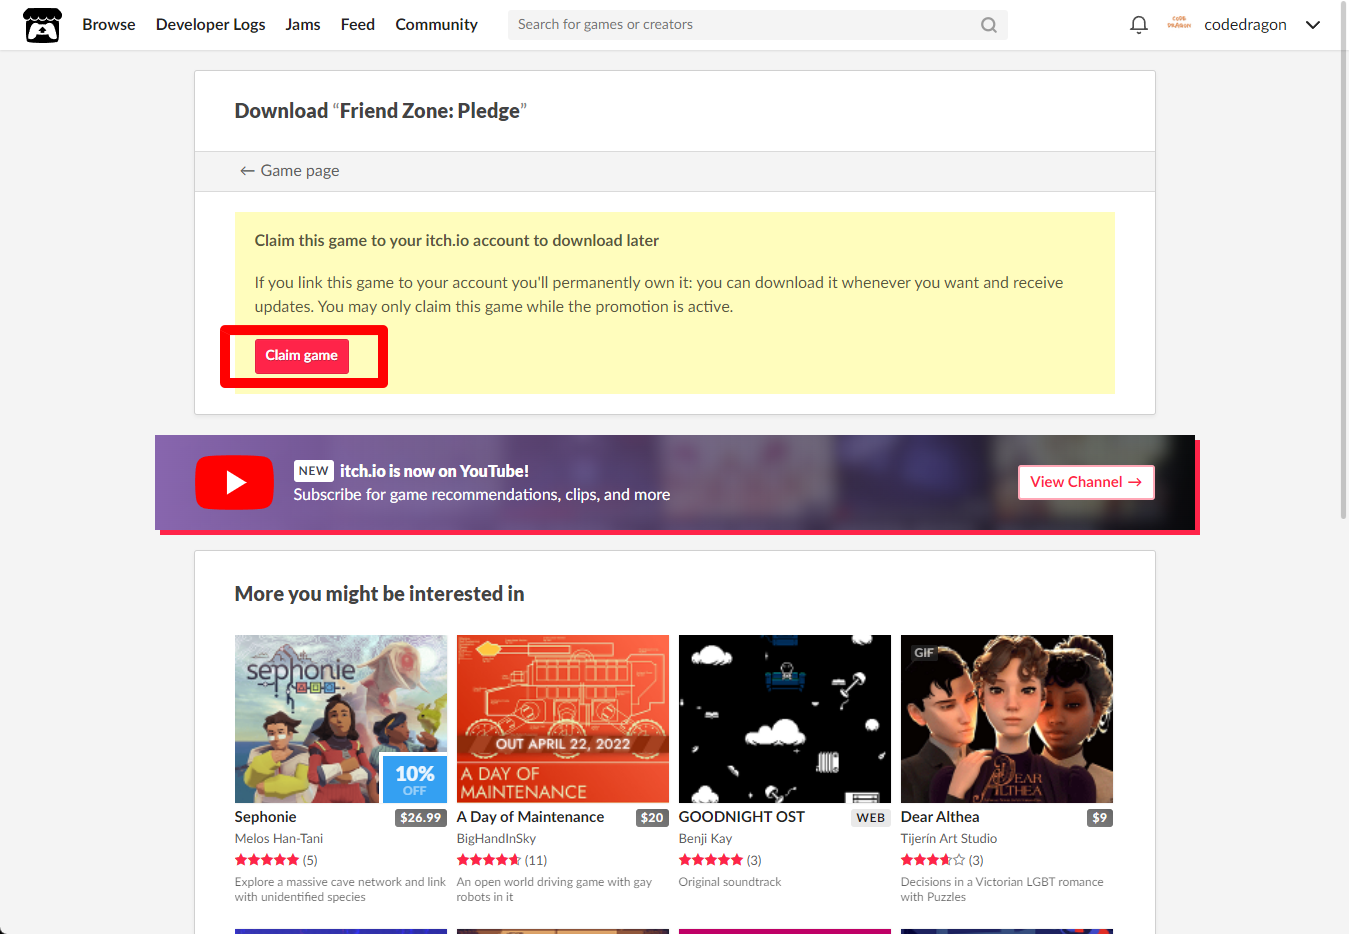Go to Jams
This screenshot has width=1349, height=934.
pyautogui.click(x=303, y=25)
